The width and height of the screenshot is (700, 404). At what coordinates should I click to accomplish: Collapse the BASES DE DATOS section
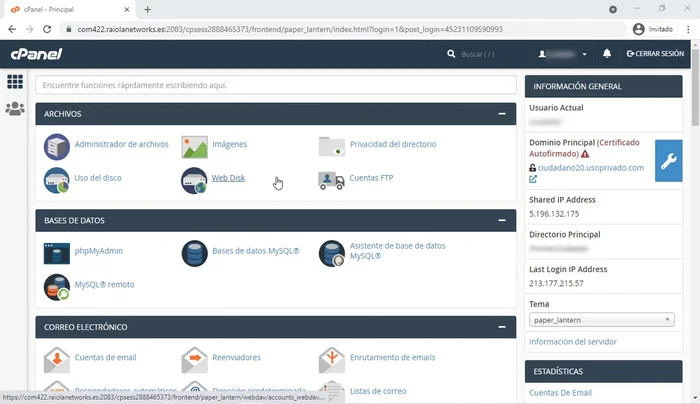coord(502,221)
